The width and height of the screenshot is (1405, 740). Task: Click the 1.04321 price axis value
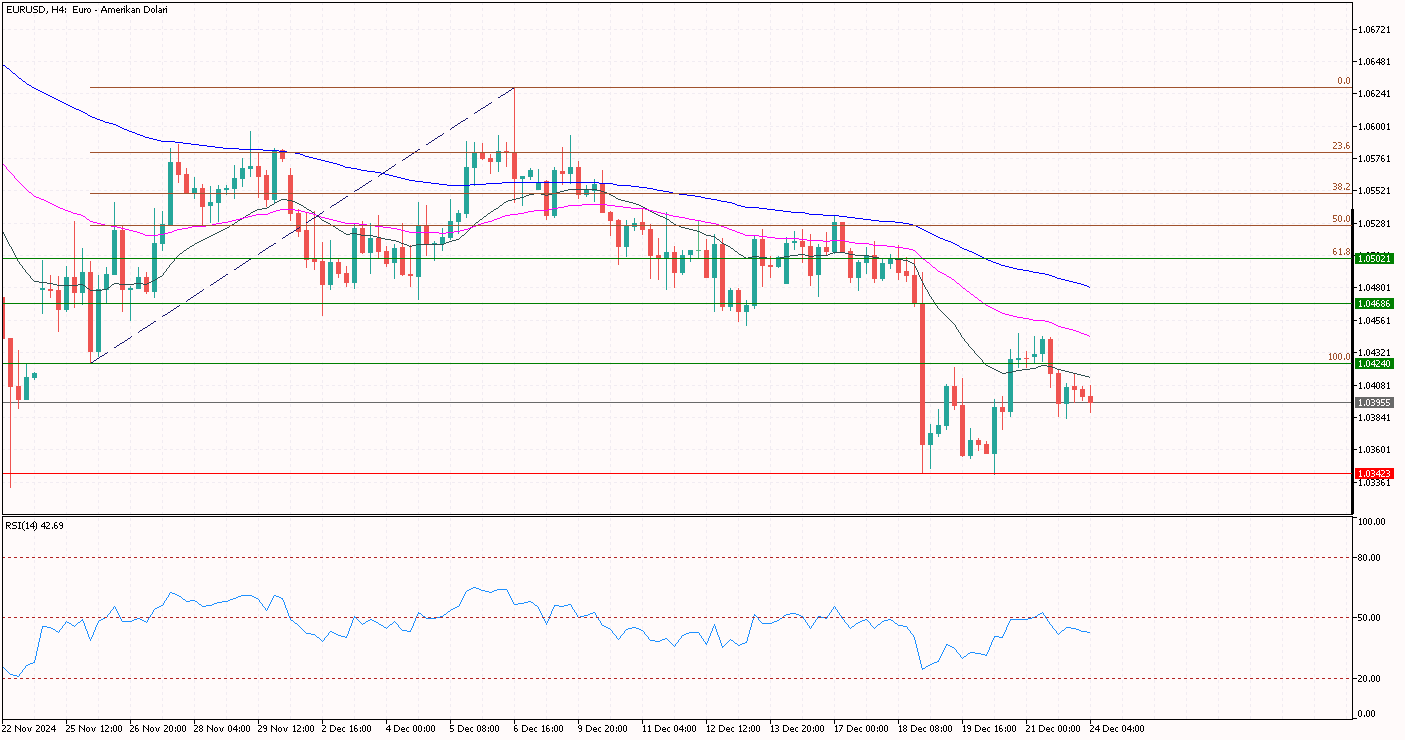(x=1373, y=353)
